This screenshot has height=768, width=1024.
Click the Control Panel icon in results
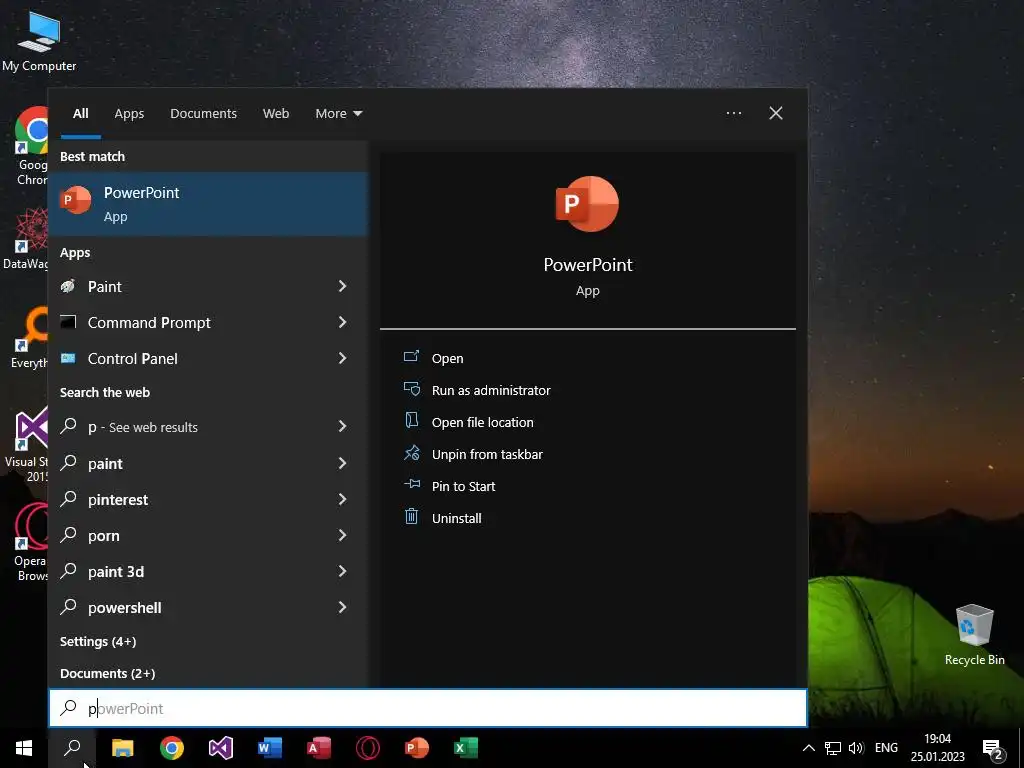coord(68,358)
